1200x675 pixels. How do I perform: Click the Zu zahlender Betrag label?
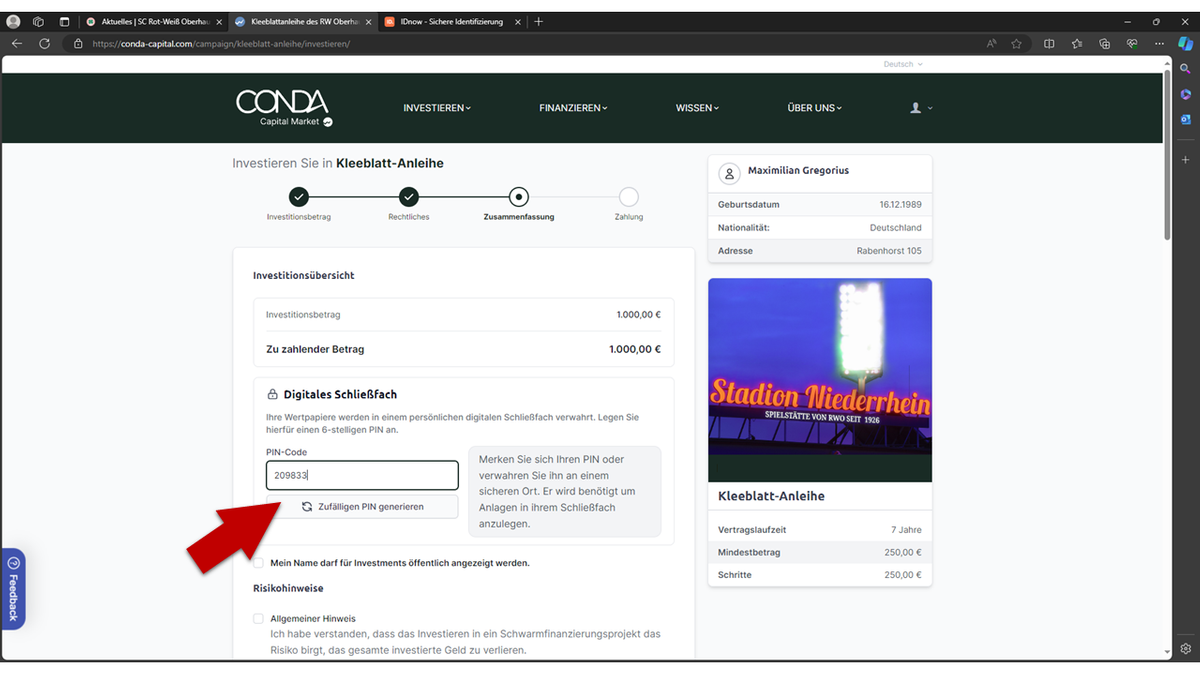point(315,350)
